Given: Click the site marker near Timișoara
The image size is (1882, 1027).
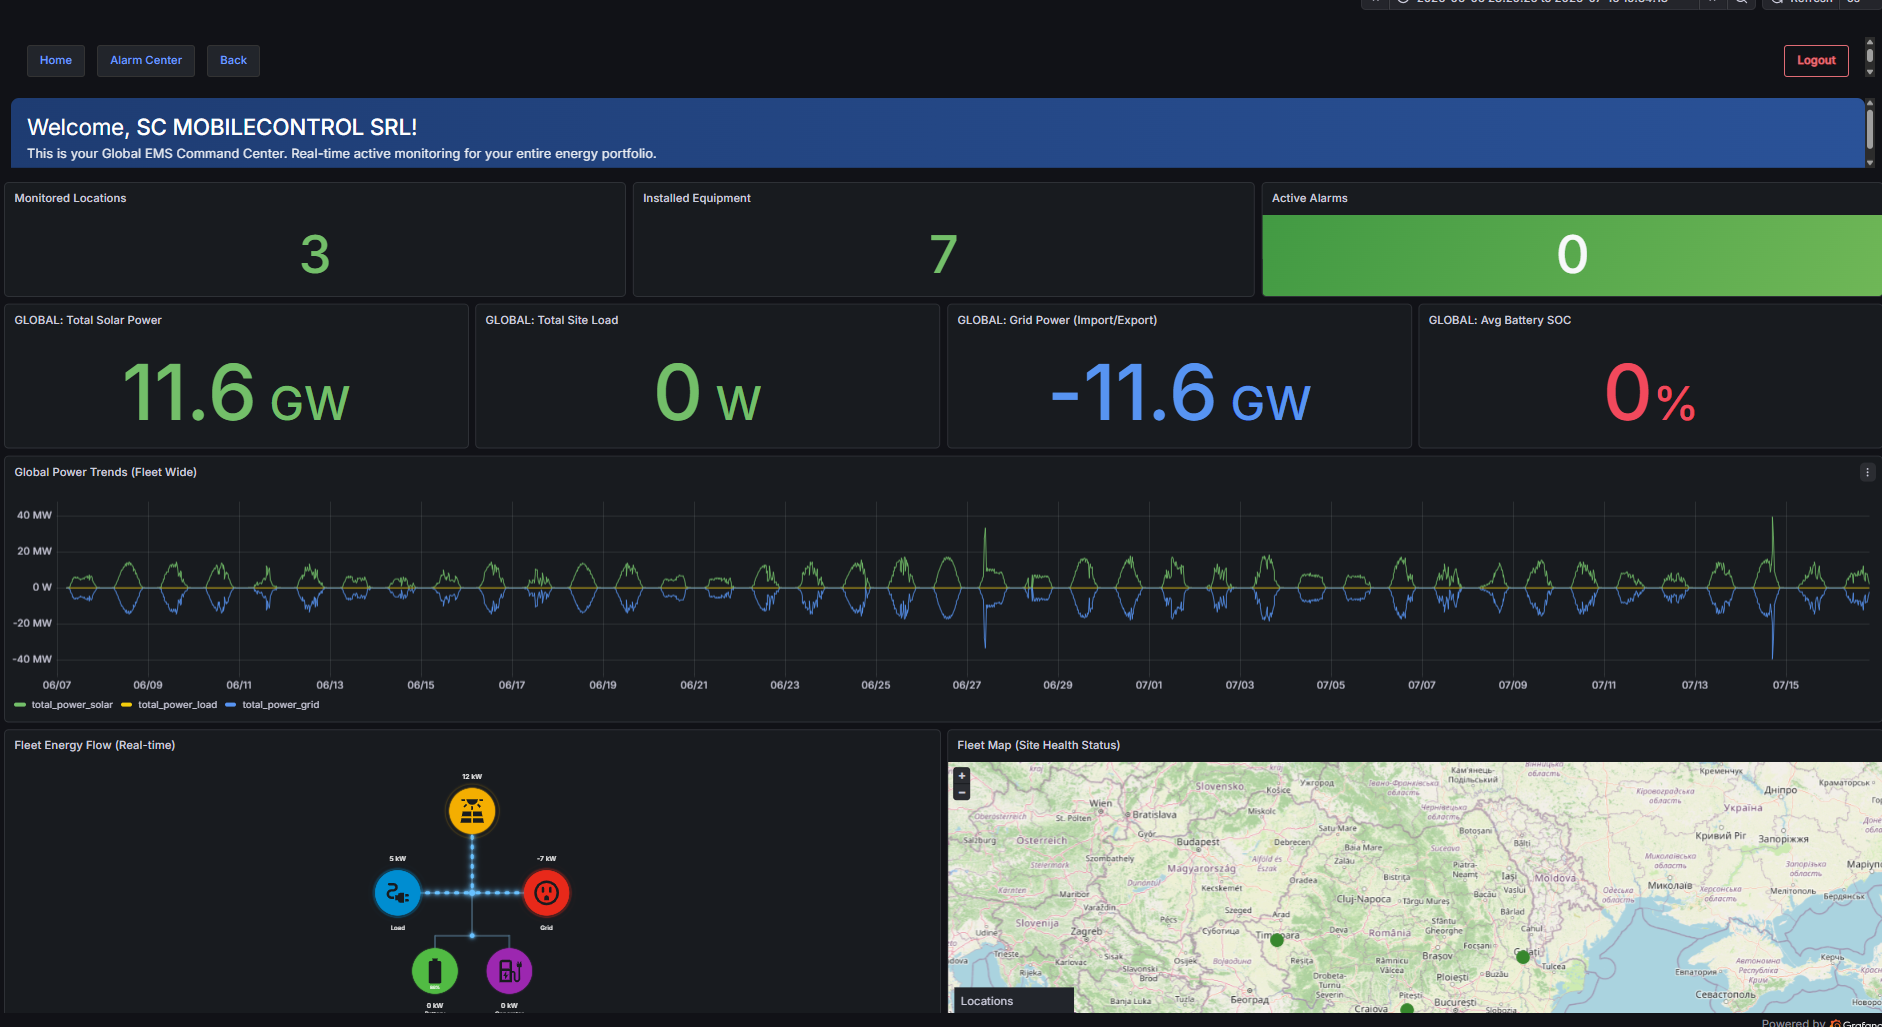Looking at the screenshot, I should 1277,940.
